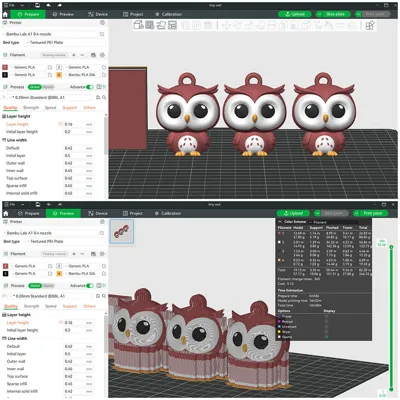Open Color Scheme Filament dropdown in preview

pyautogui.click(x=333, y=222)
